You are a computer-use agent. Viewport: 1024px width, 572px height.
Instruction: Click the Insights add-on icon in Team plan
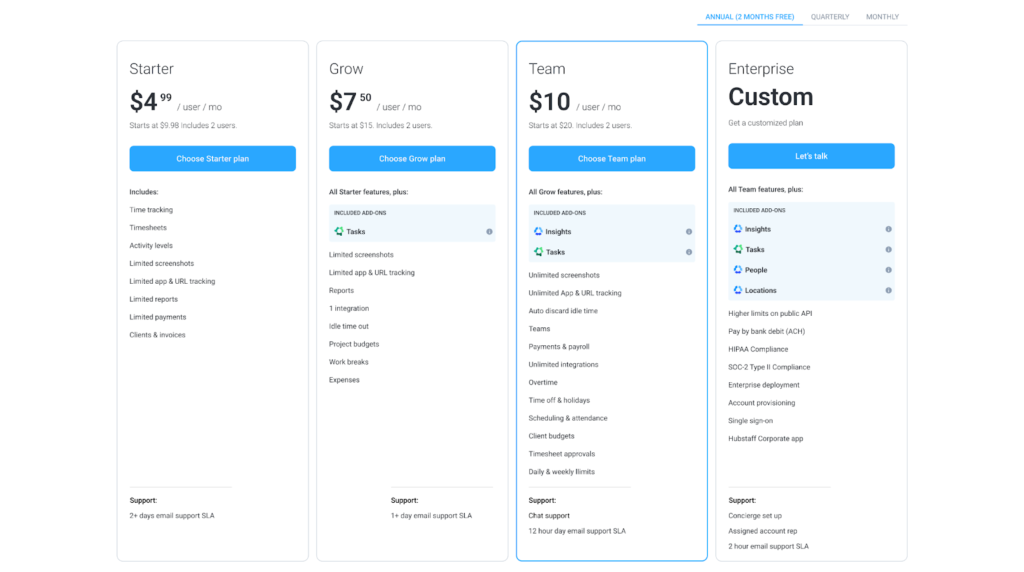pos(538,232)
